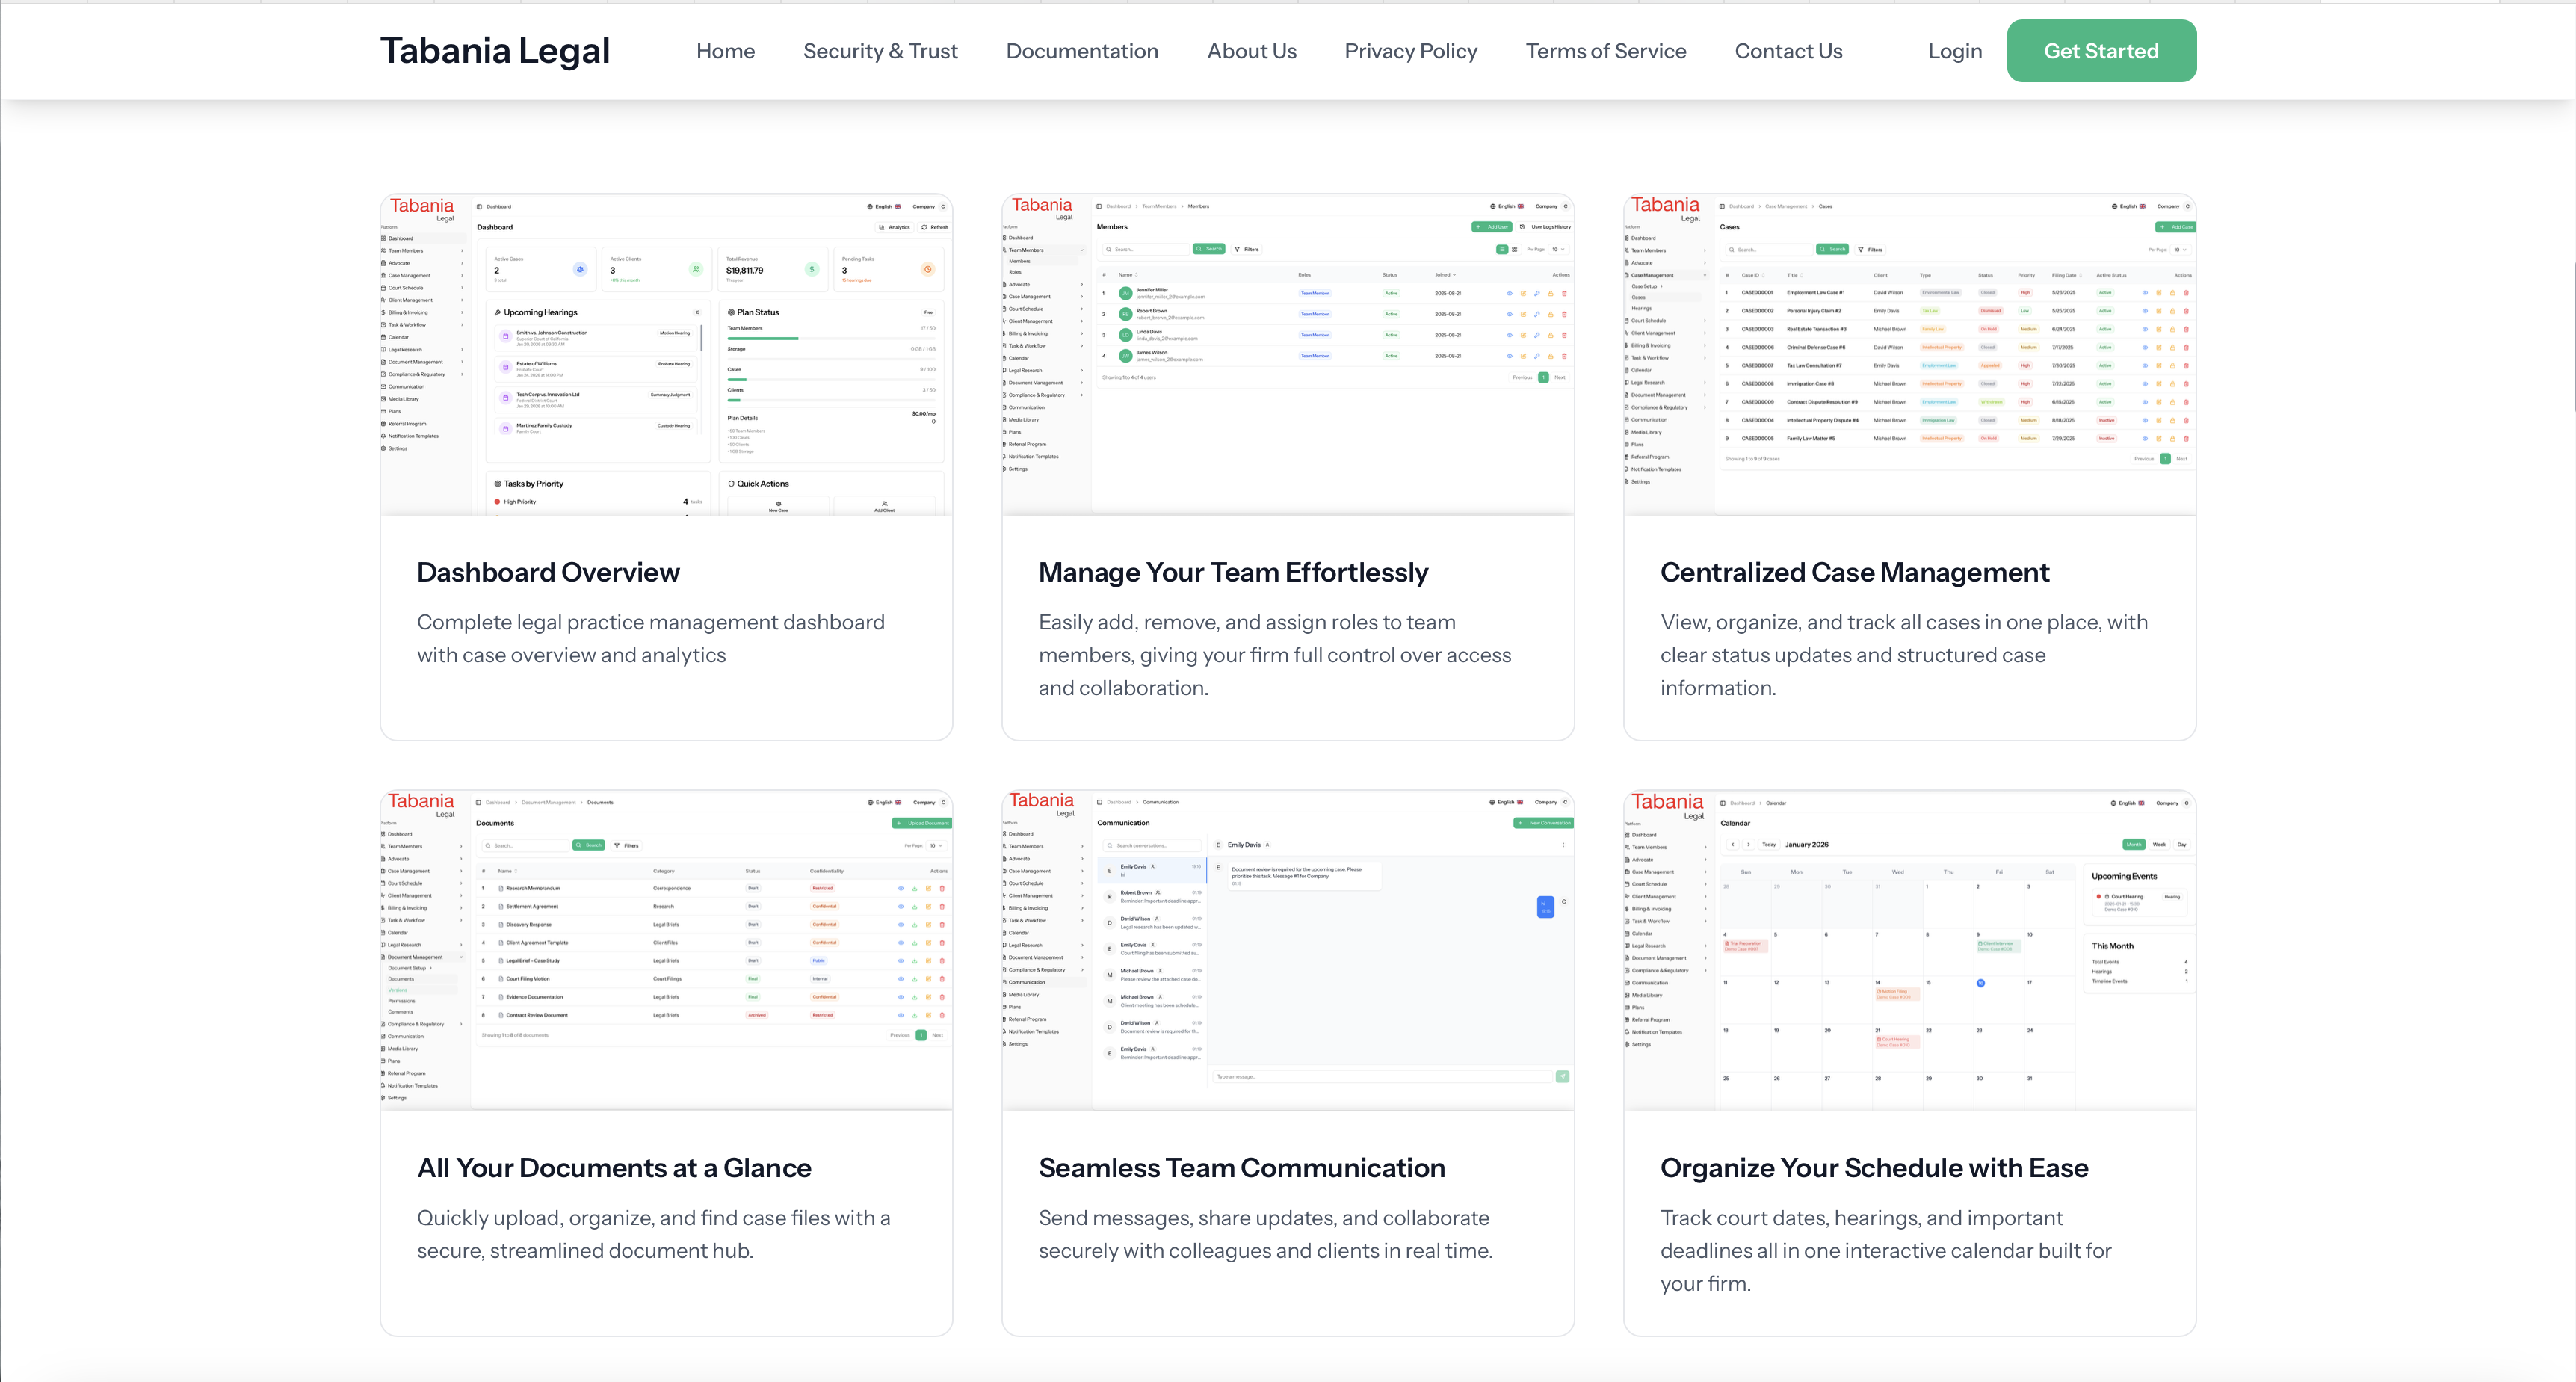Click the red delete icon for Robert Brown
This screenshot has width=2576, height=1382.
[x=1564, y=314]
